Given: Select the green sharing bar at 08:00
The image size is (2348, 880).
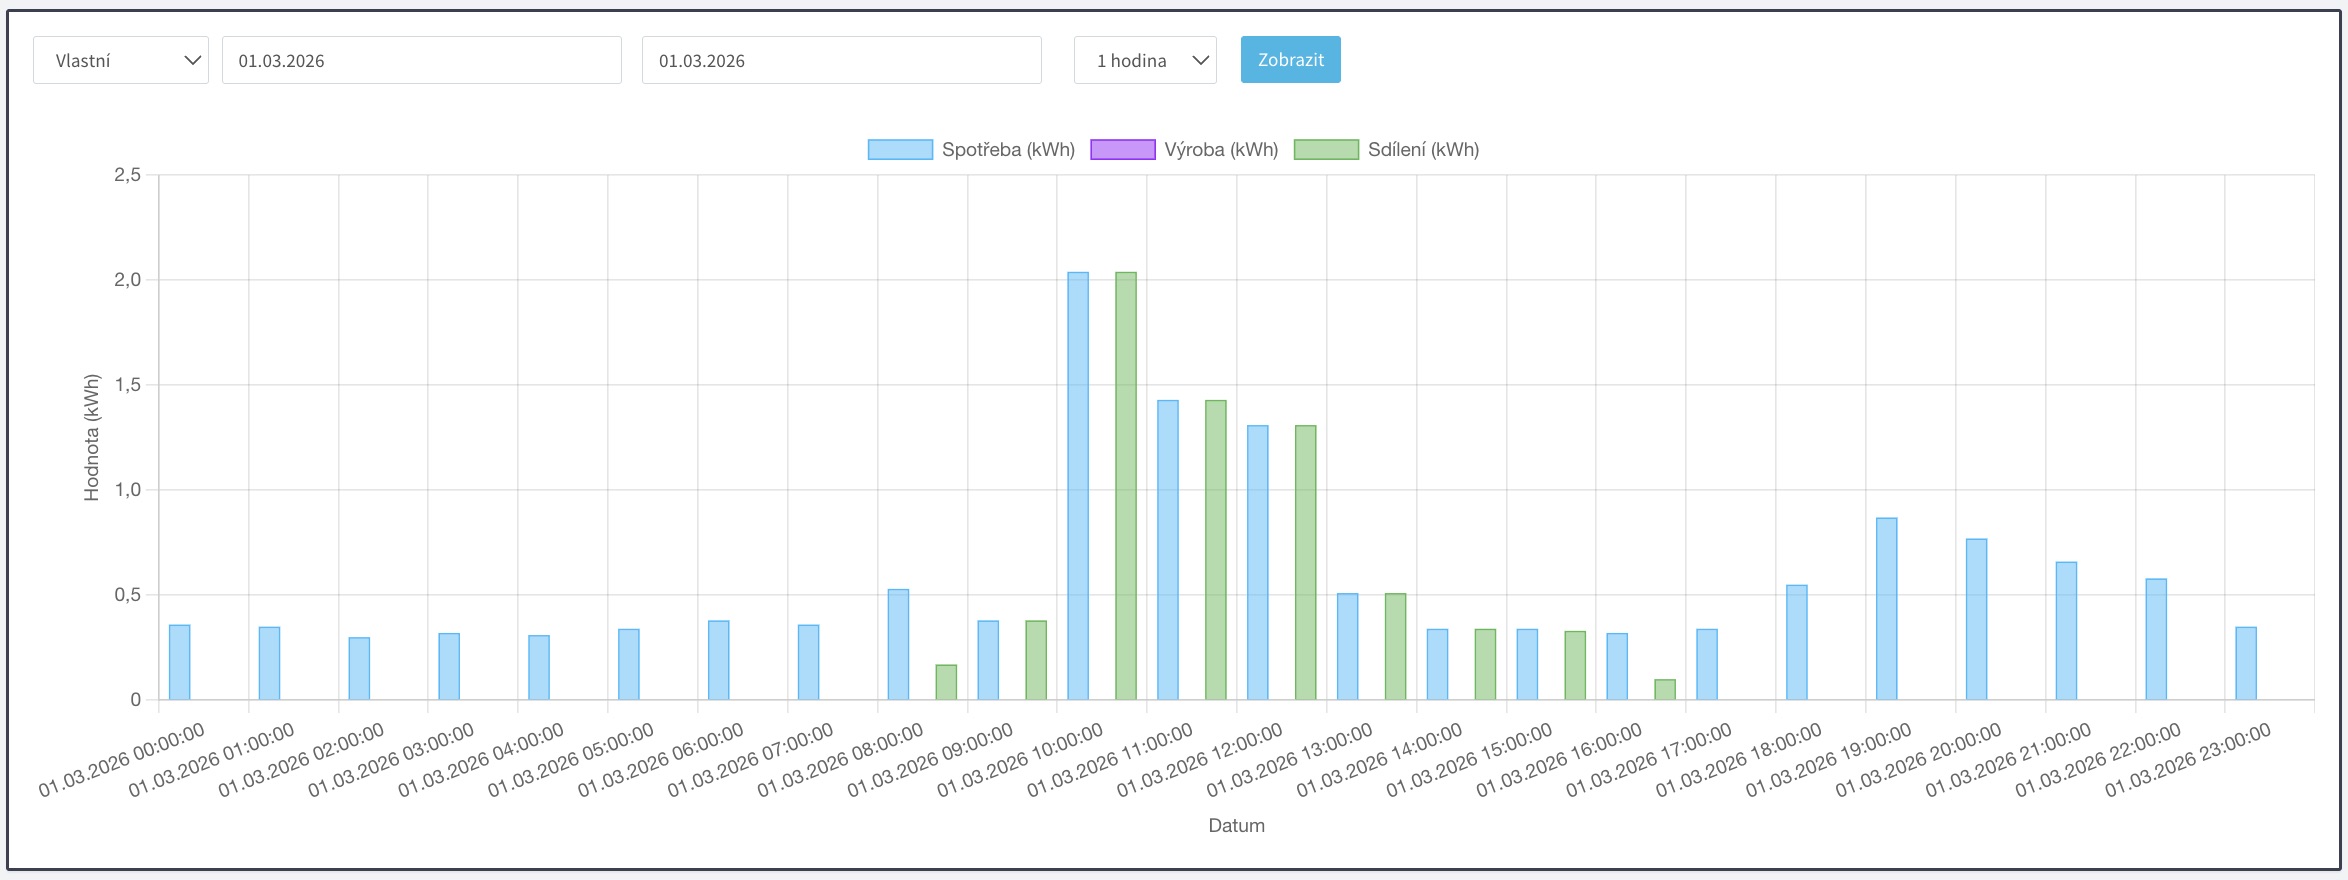Looking at the screenshot, I should click(x=946, y=682).
